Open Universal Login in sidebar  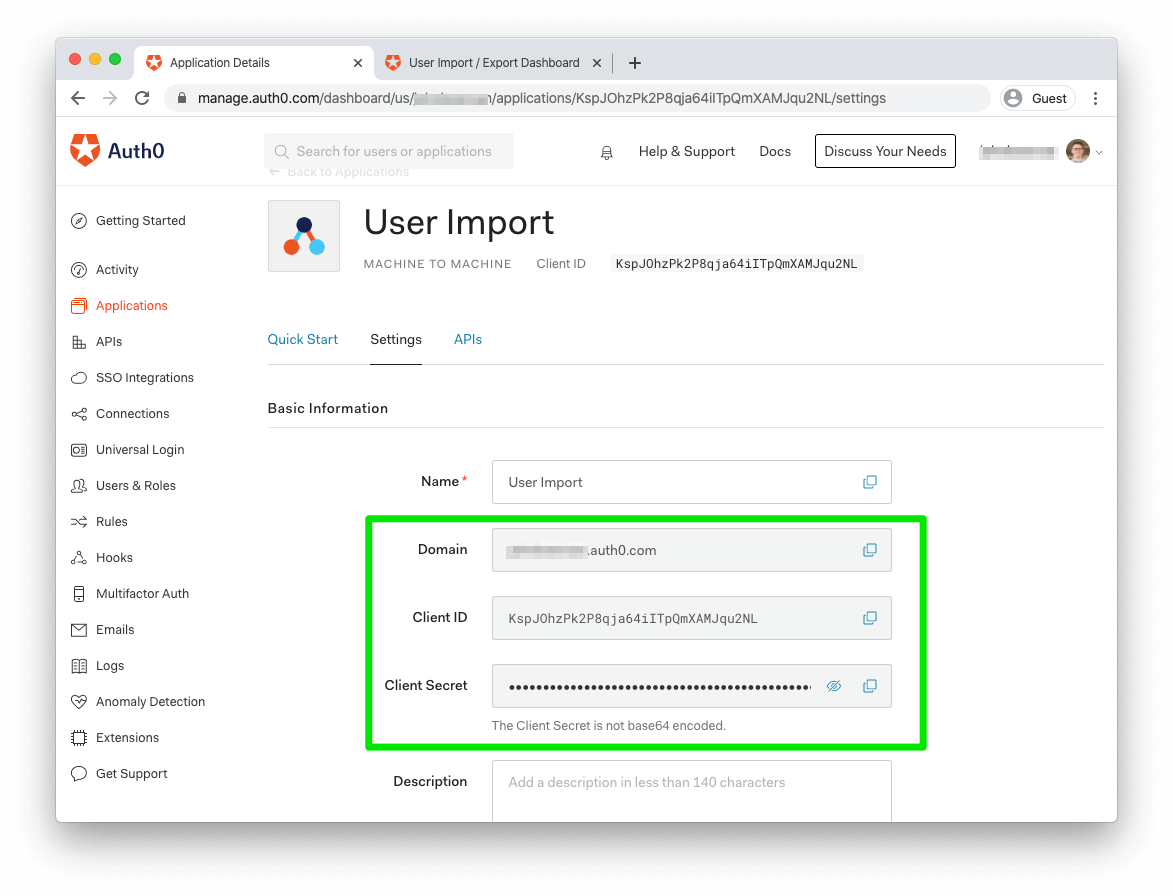click(x=128, y=449)
